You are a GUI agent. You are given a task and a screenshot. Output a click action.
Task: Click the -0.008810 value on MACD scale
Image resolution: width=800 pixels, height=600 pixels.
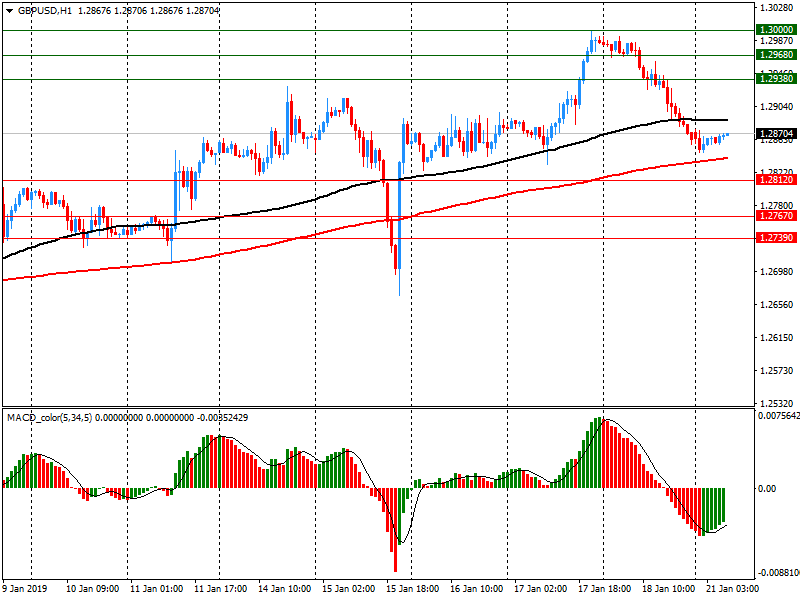[776, 573]
